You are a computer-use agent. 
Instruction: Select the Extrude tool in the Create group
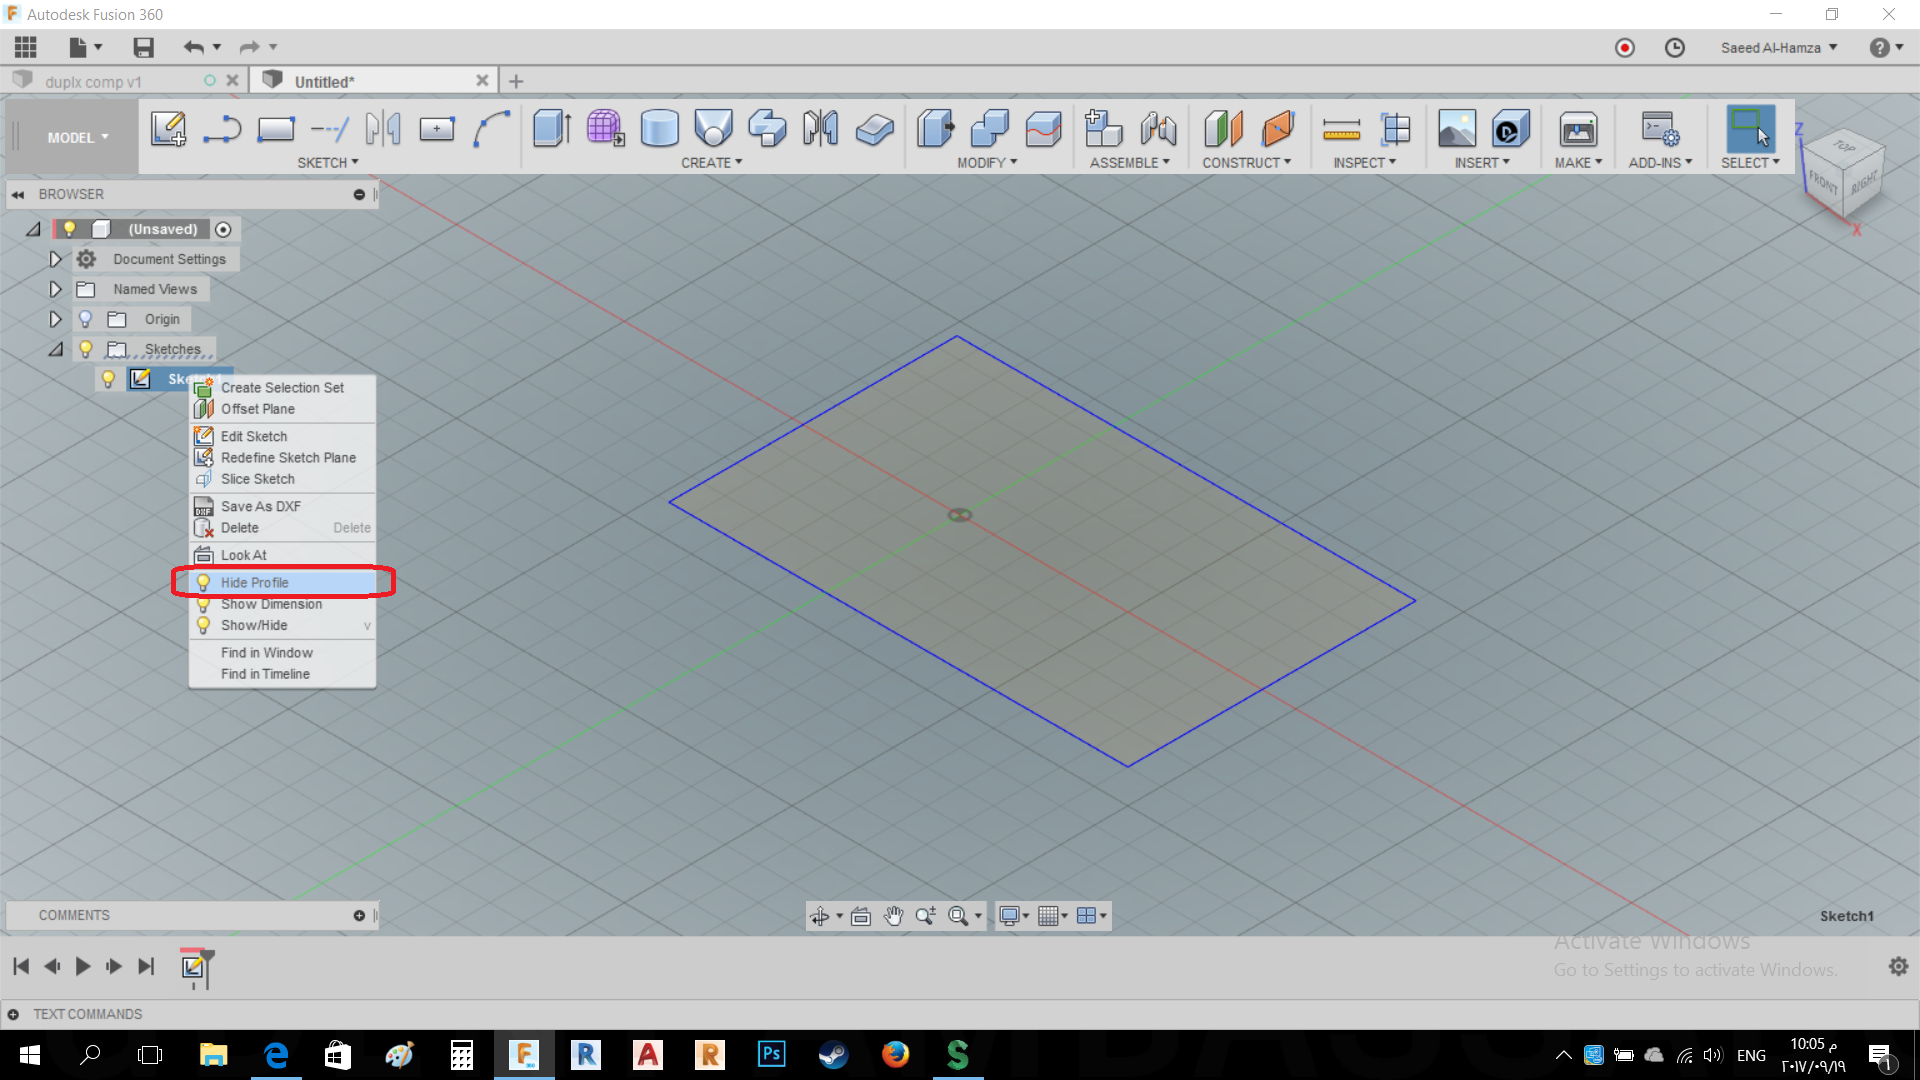pyautogui.click(x=551, y=129)
